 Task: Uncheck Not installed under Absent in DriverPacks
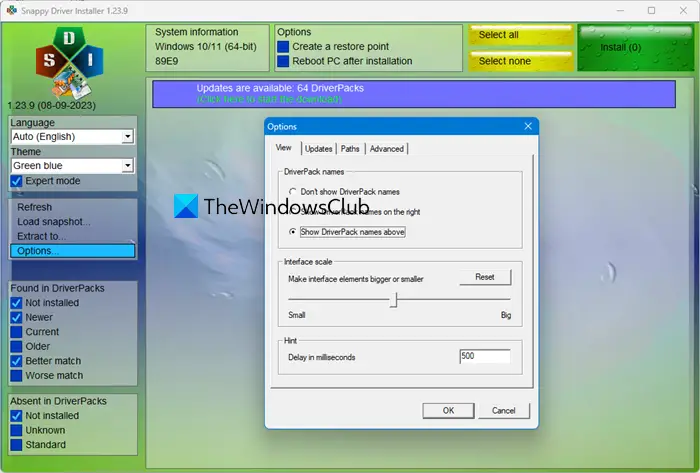click(16, 416)
